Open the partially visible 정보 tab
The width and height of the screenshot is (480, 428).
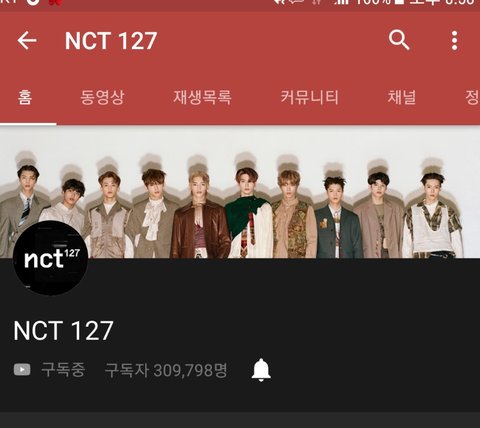tap(472, 97)
